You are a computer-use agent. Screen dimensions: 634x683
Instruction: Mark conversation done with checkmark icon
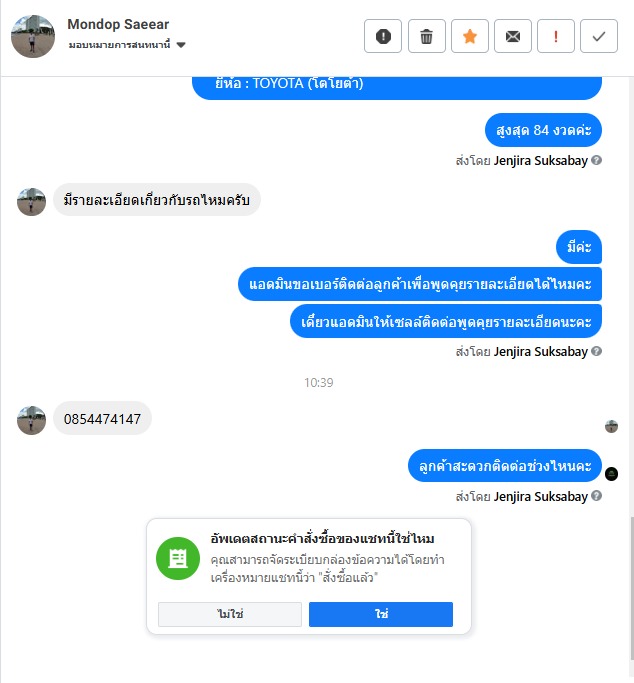599,36
